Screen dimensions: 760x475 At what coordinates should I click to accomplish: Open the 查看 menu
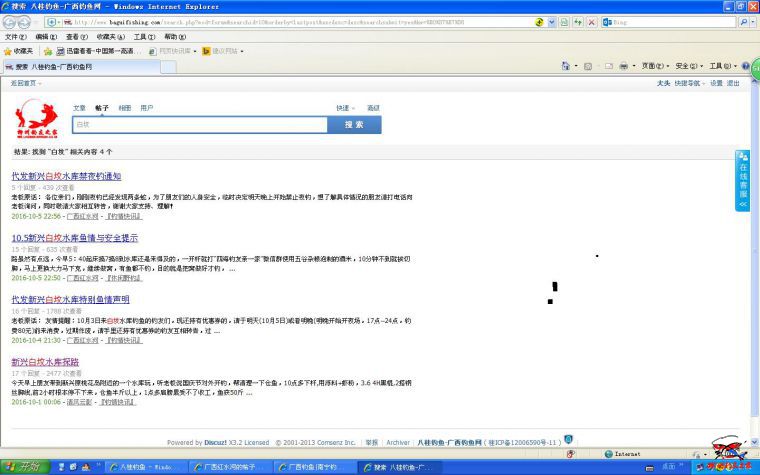(x=77, y=37)
